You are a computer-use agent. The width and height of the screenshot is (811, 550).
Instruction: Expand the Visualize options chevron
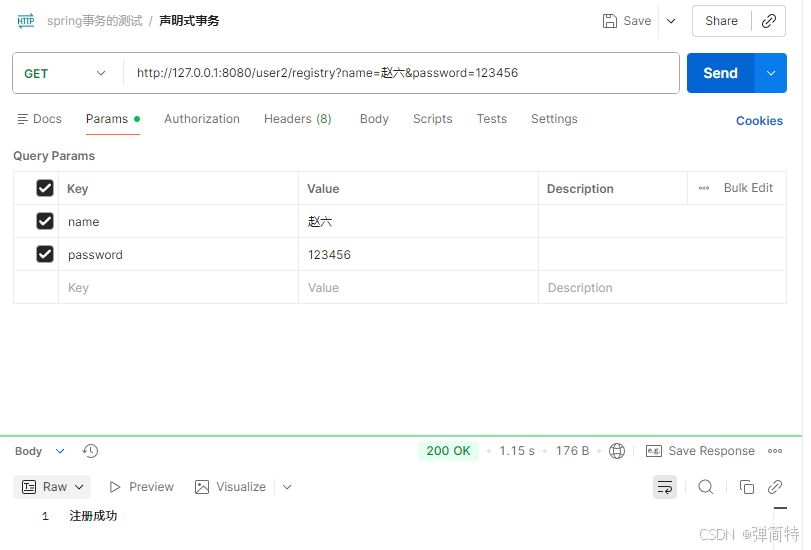(287, 487)
